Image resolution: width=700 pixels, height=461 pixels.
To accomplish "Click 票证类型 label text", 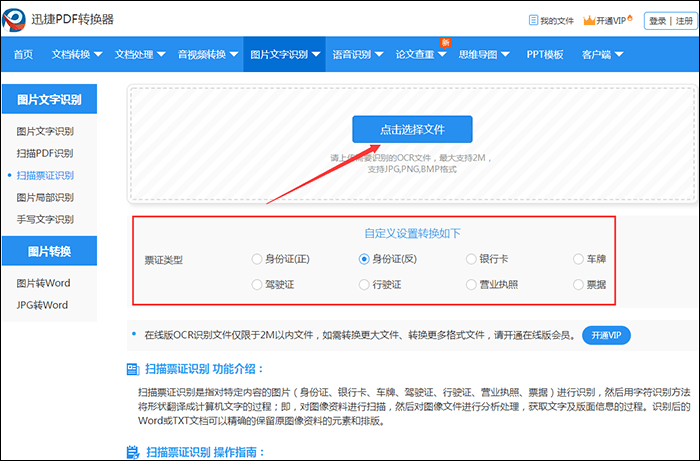I will pyautogui.click(x=163, y=260).
